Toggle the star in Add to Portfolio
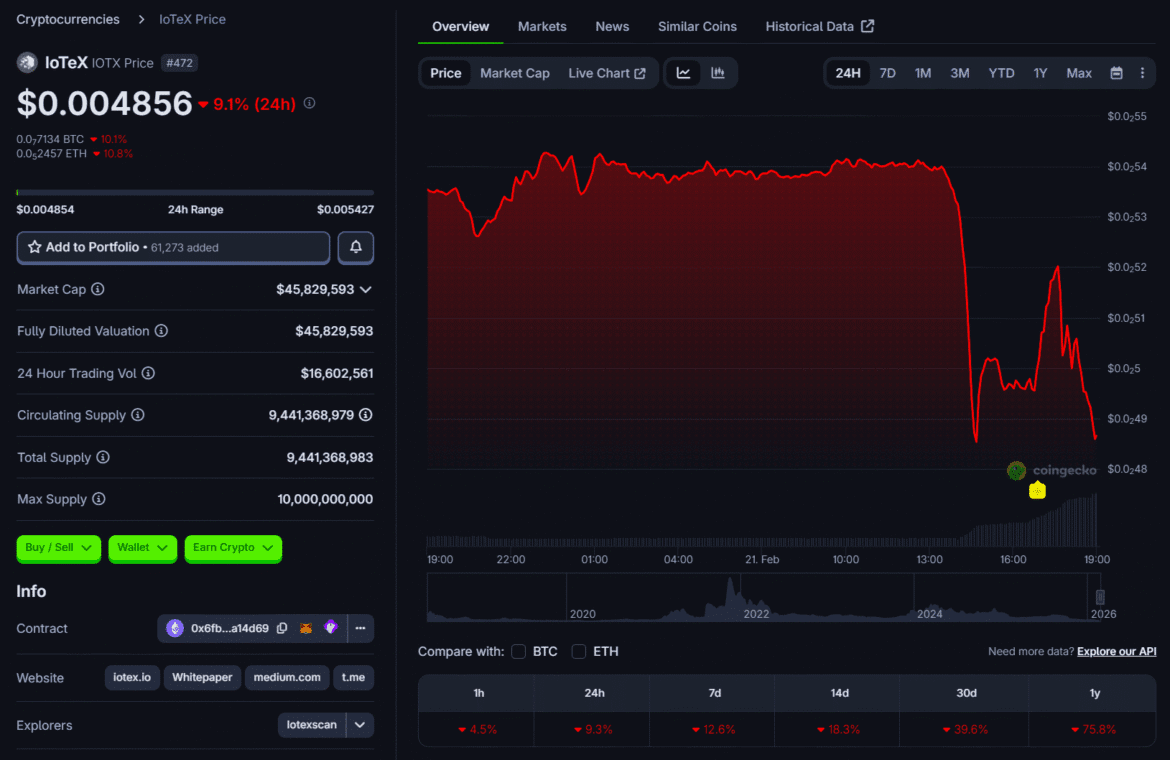This screenshot has height=760, width=1170. pyautogui.click(x=34, y=247)
